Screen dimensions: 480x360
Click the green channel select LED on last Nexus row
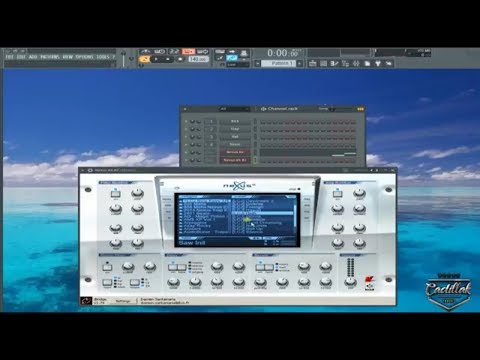(255, 160)
